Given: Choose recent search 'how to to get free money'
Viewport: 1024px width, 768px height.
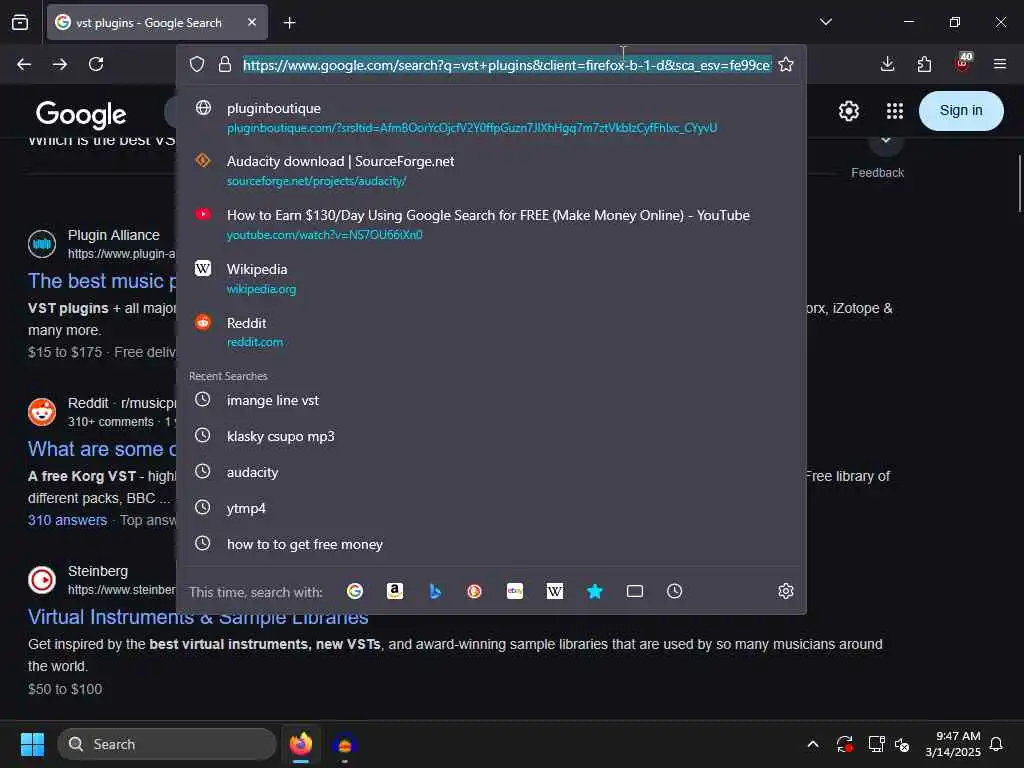Looking at the screenshot, I should tap(491, 544).
